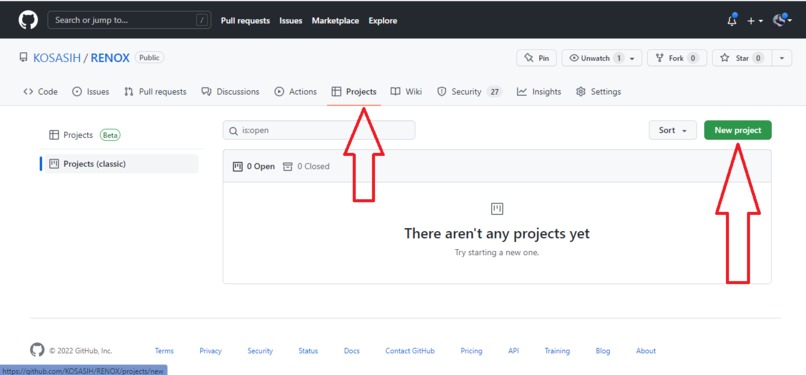806x375 pixels.
Task: Open the Docs footer link
Action: pos(352,351)
